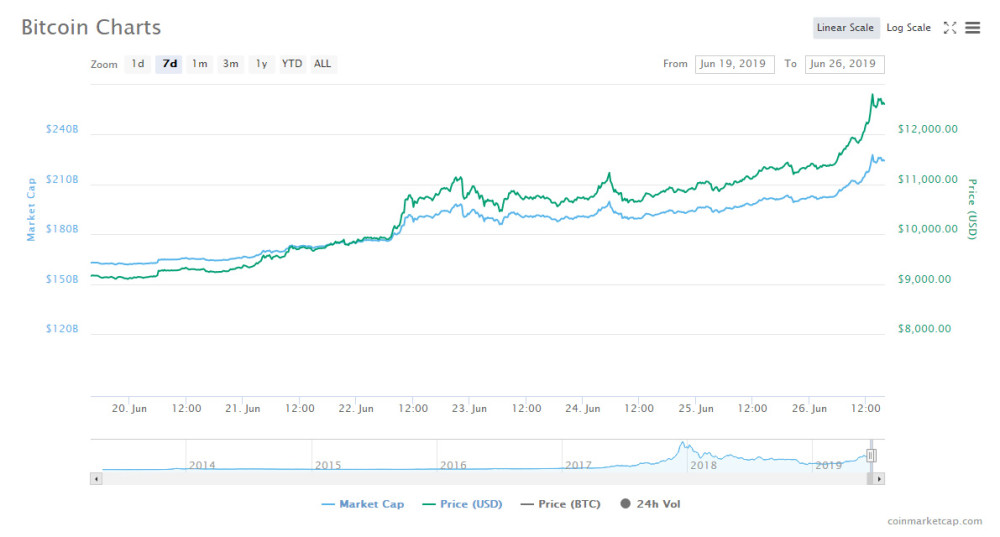Select the 7d zoom range
1000x537 pixels.
pyautogui.click(x=169, y=64)
